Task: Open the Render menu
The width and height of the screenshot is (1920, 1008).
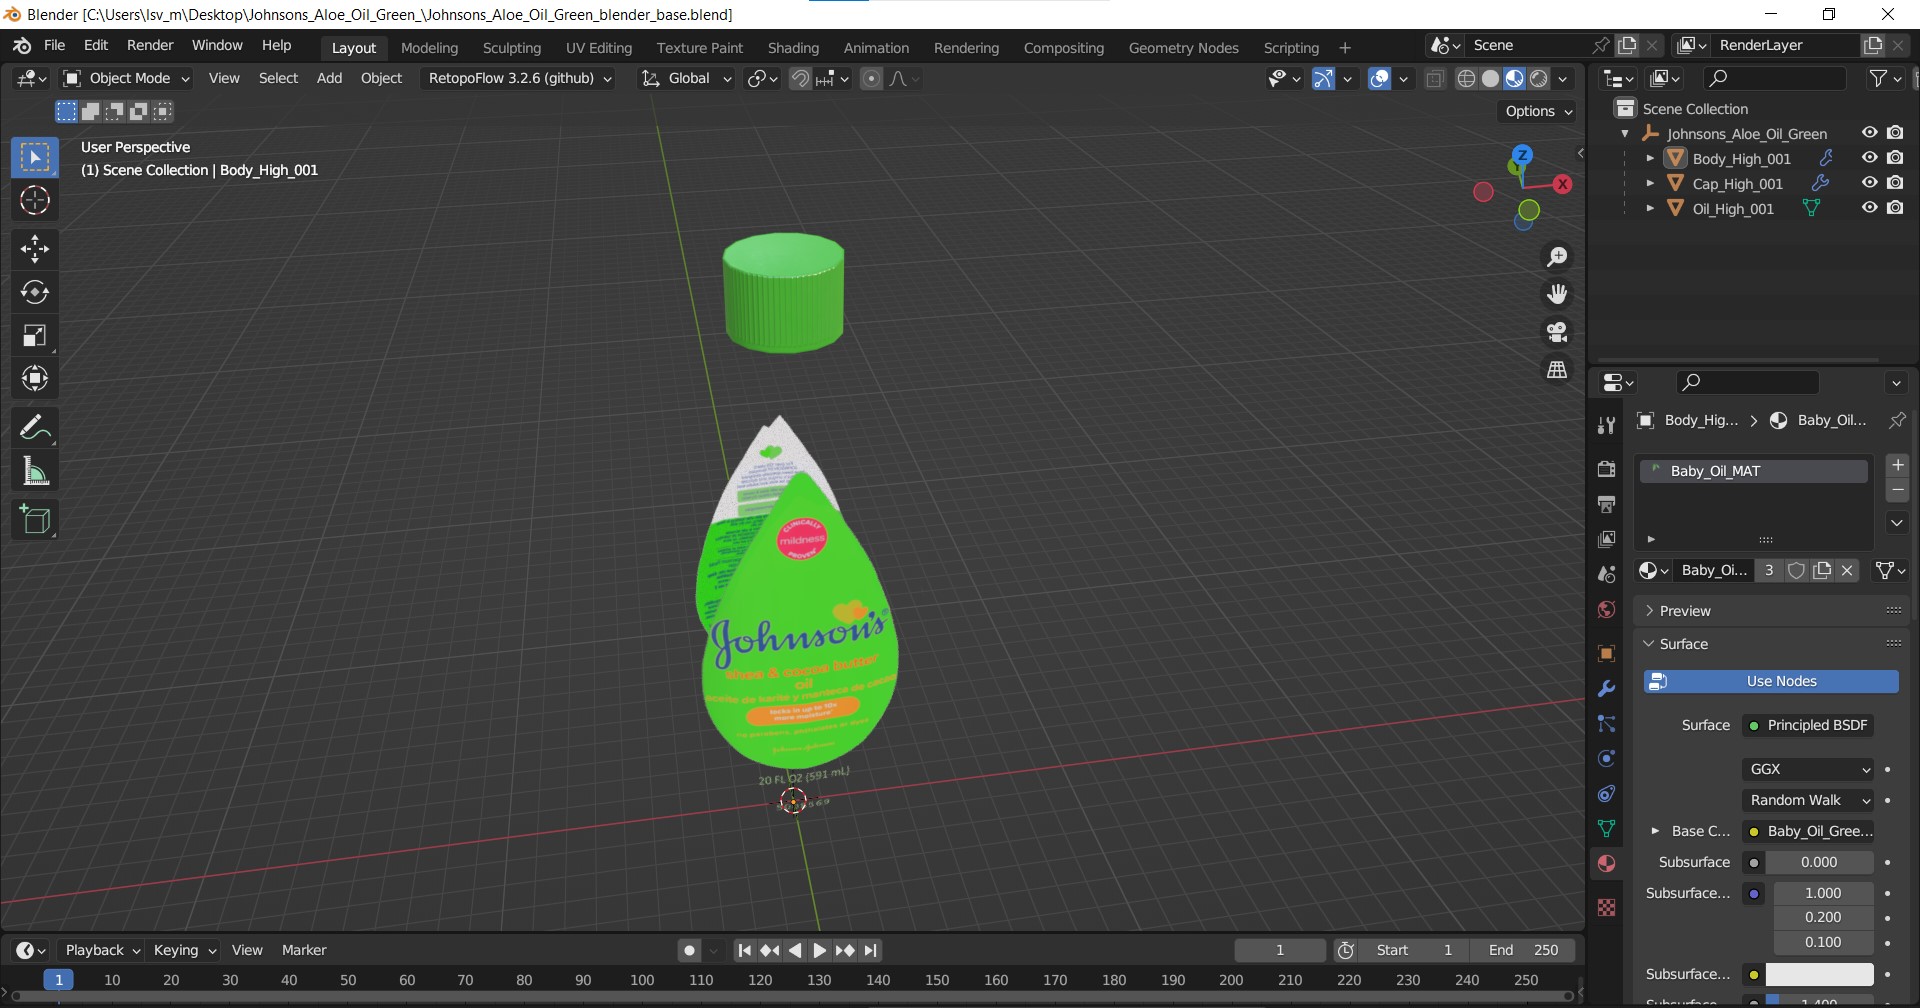Action: click(150, 46)
